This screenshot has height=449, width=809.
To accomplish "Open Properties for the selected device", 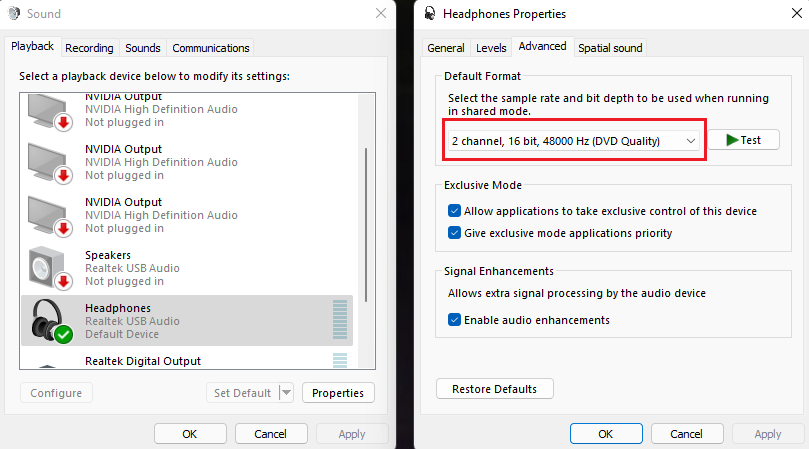I will click(x=338, y=393).
